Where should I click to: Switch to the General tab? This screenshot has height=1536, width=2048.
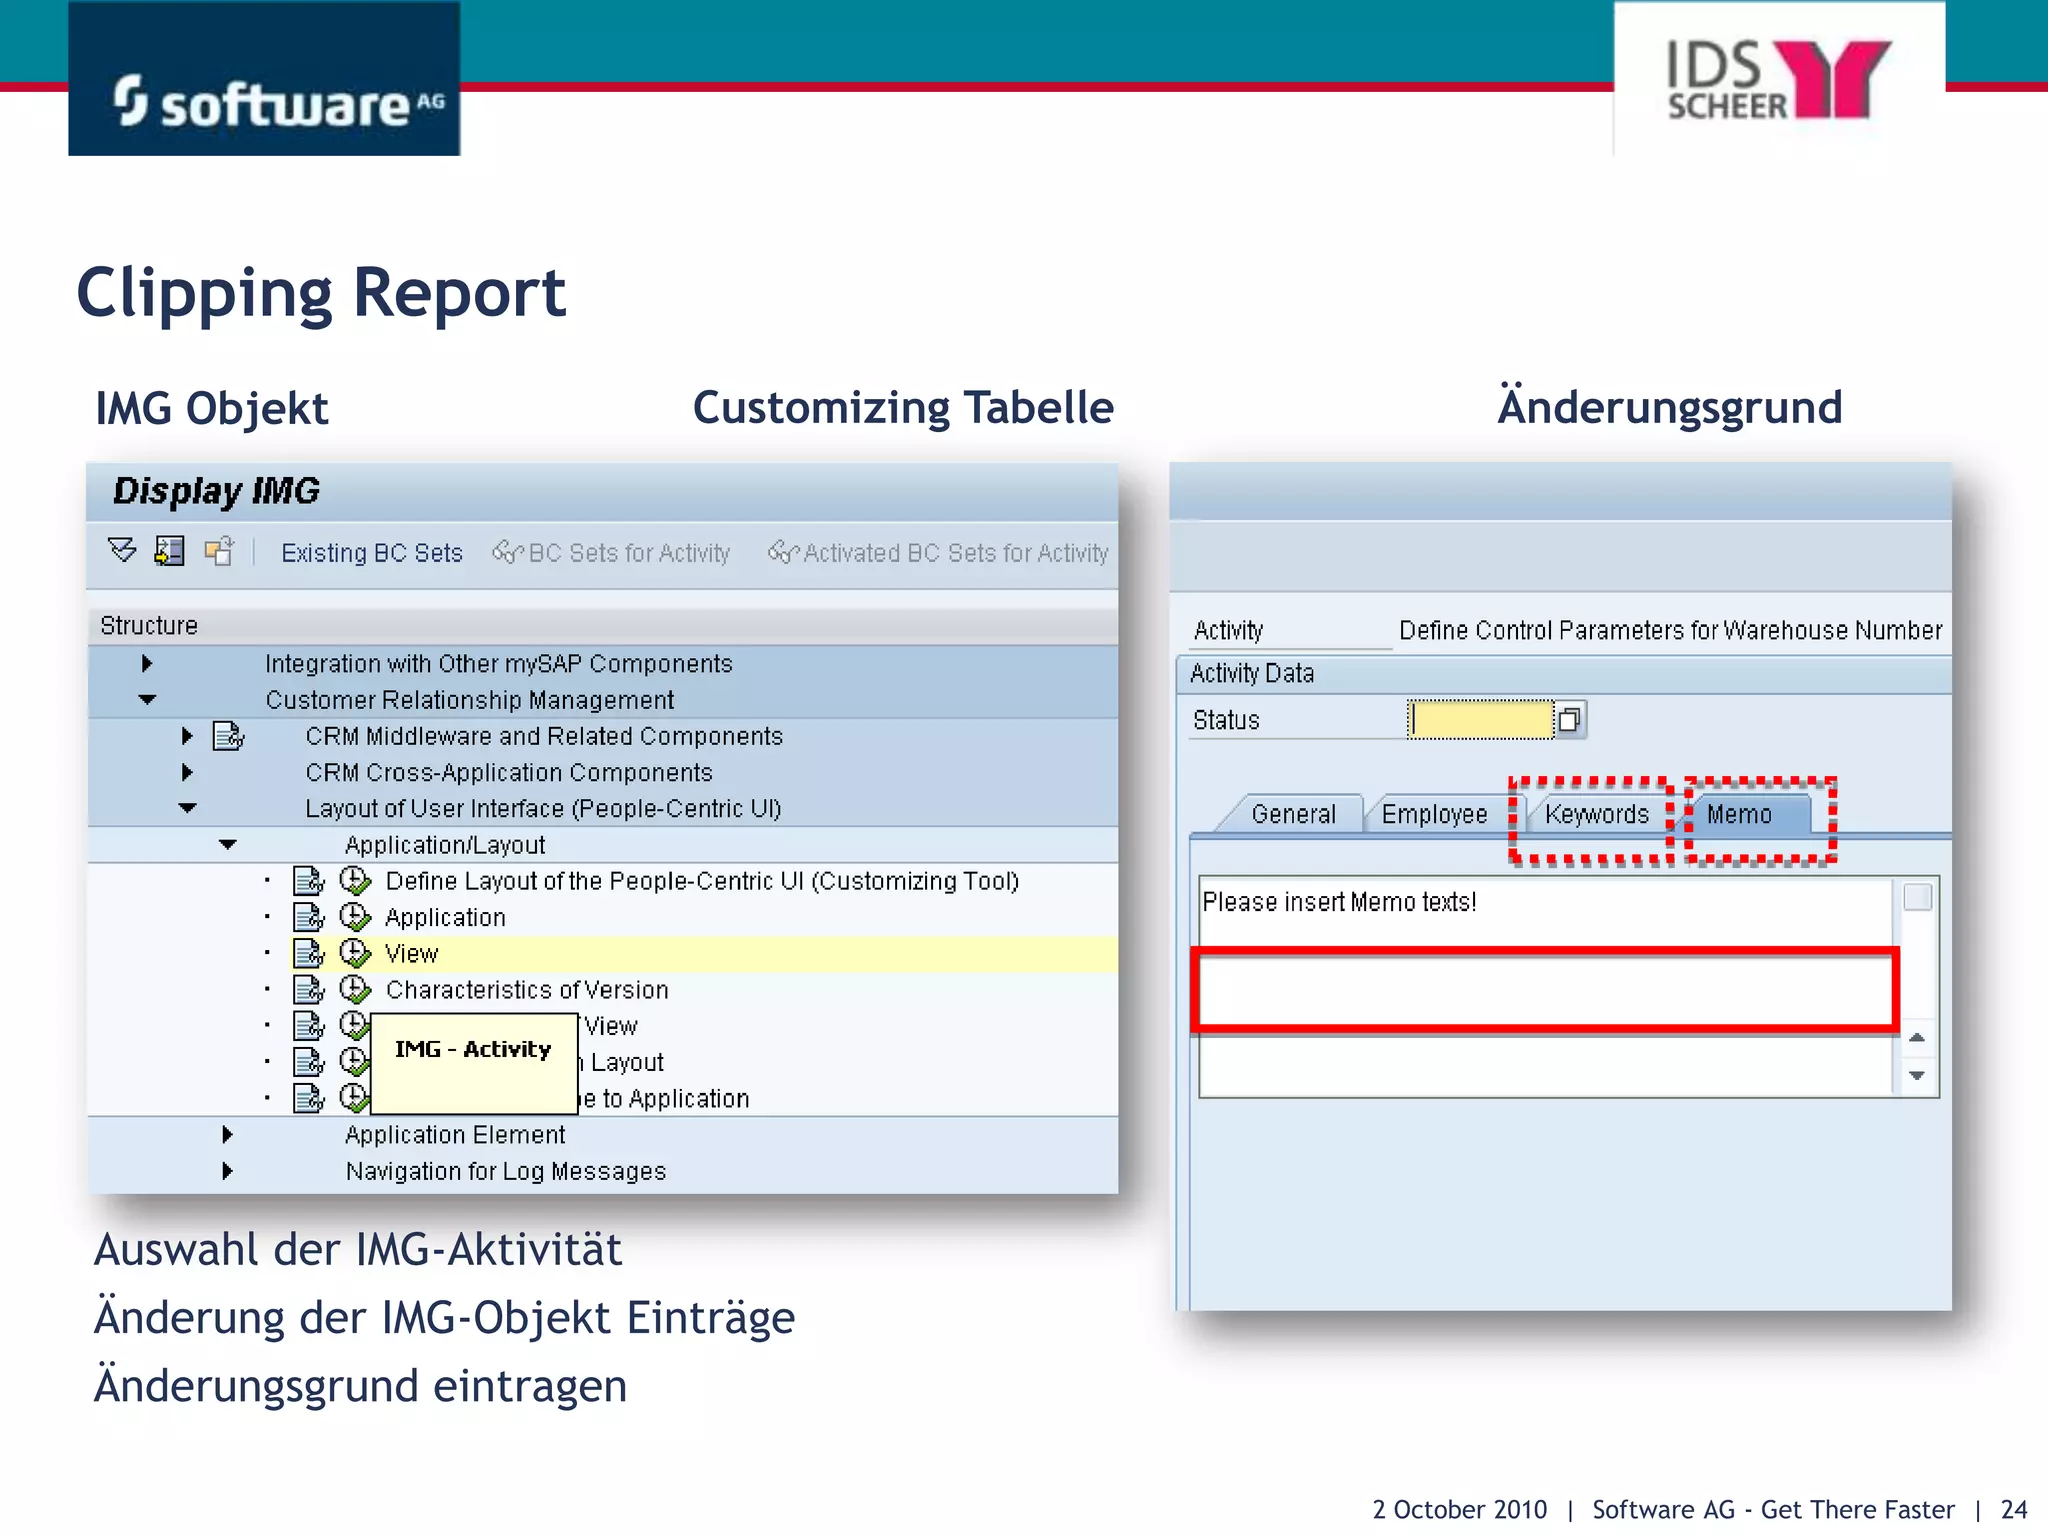pos(1293,814)
